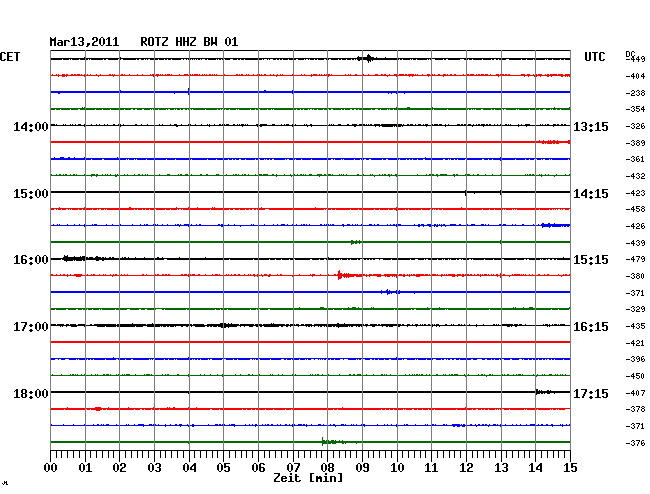Click the DC offset value -378
This screenshot has height=494, width=650.
pos(635,409)
